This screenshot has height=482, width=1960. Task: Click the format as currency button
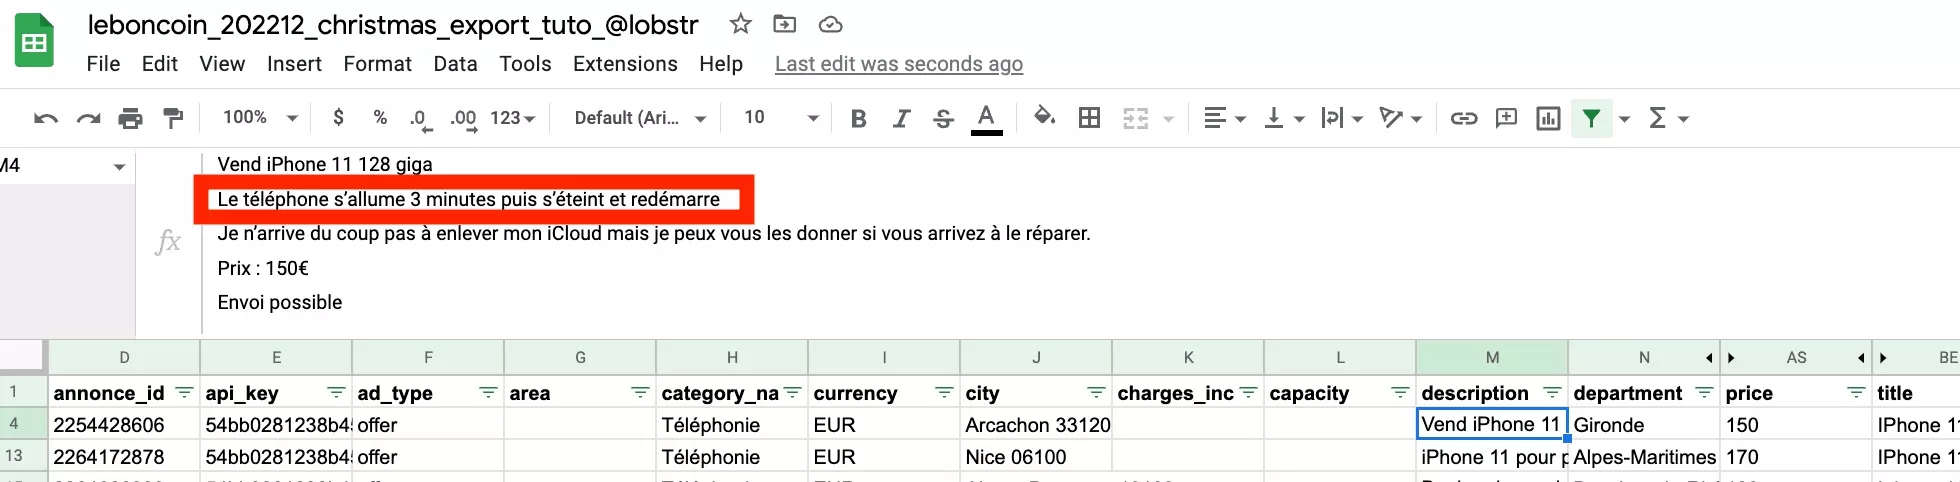pyautogui.click(x=338, y=118)
